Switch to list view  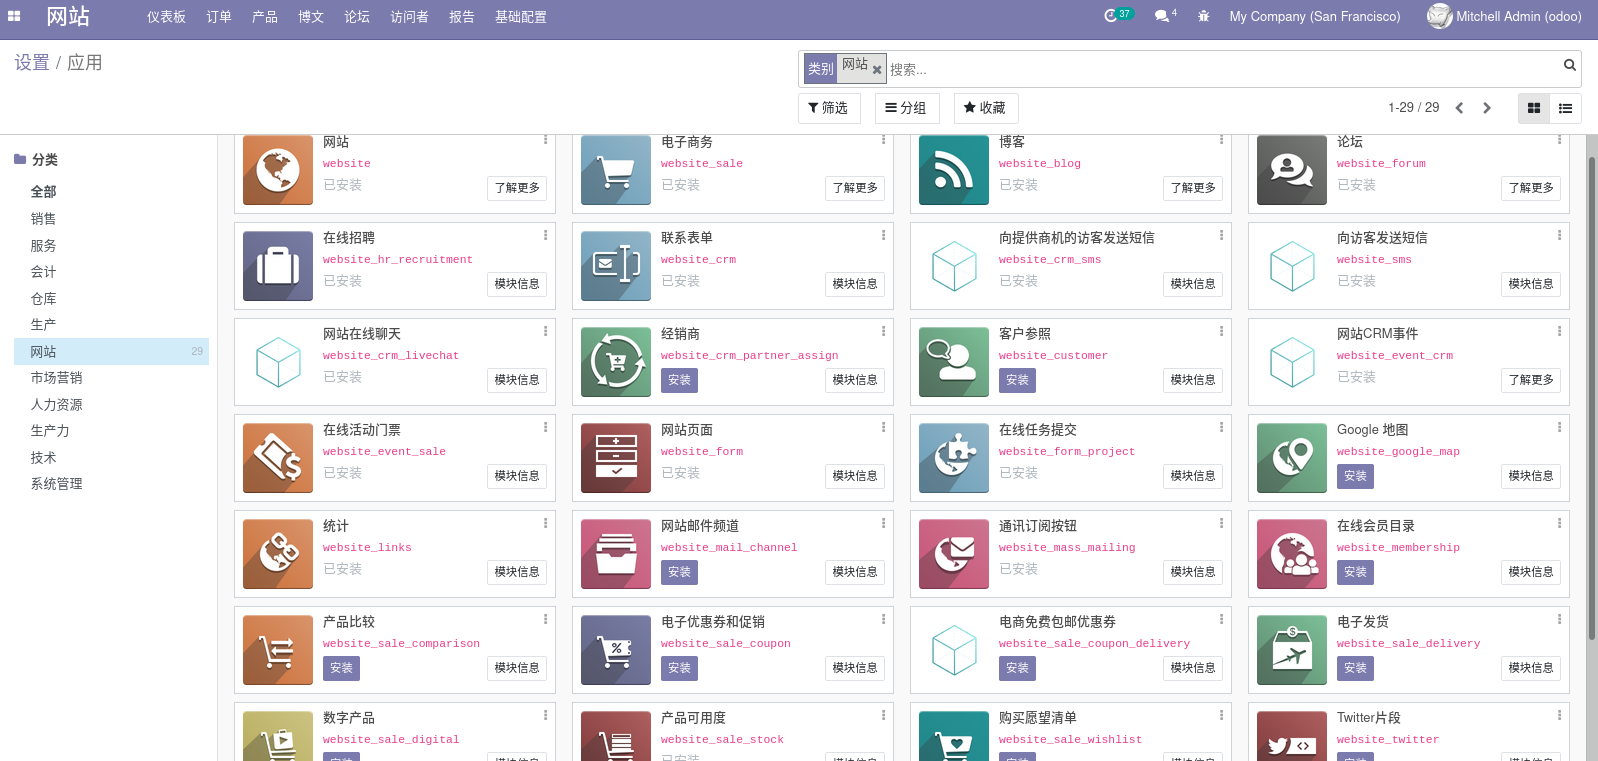(1565, 108)
